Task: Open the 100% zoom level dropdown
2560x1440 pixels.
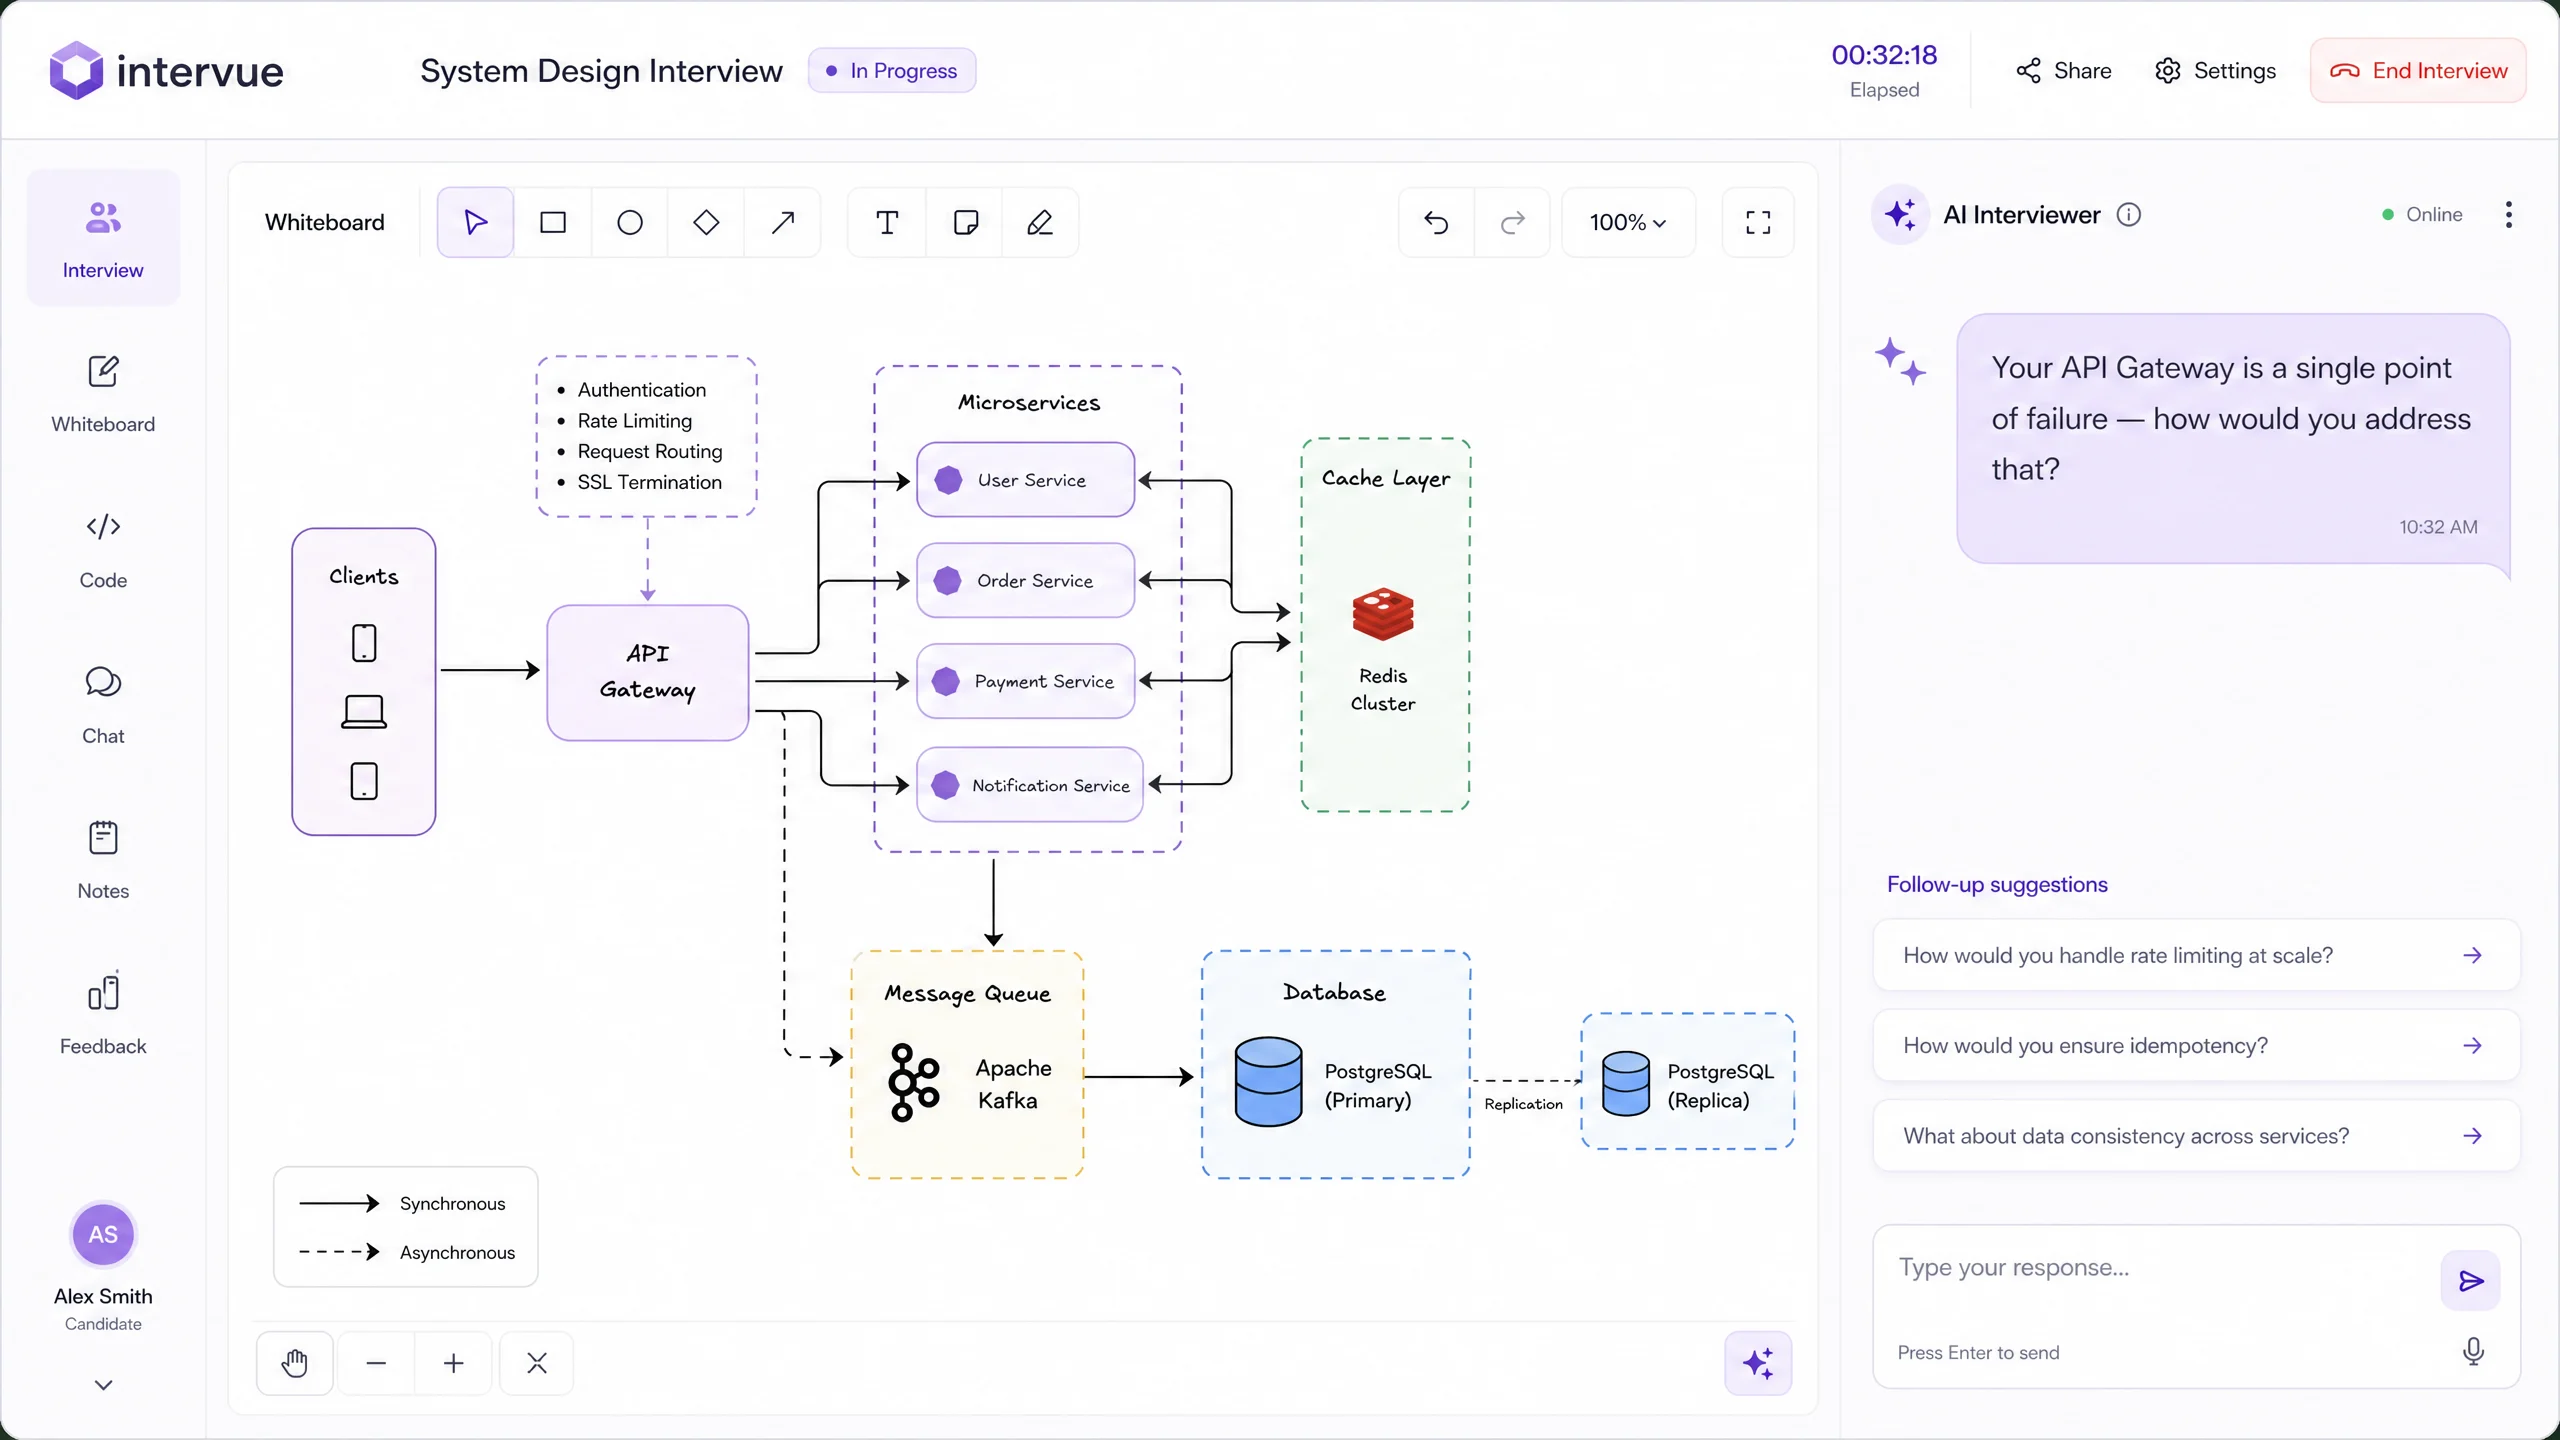Action: 1628,222
